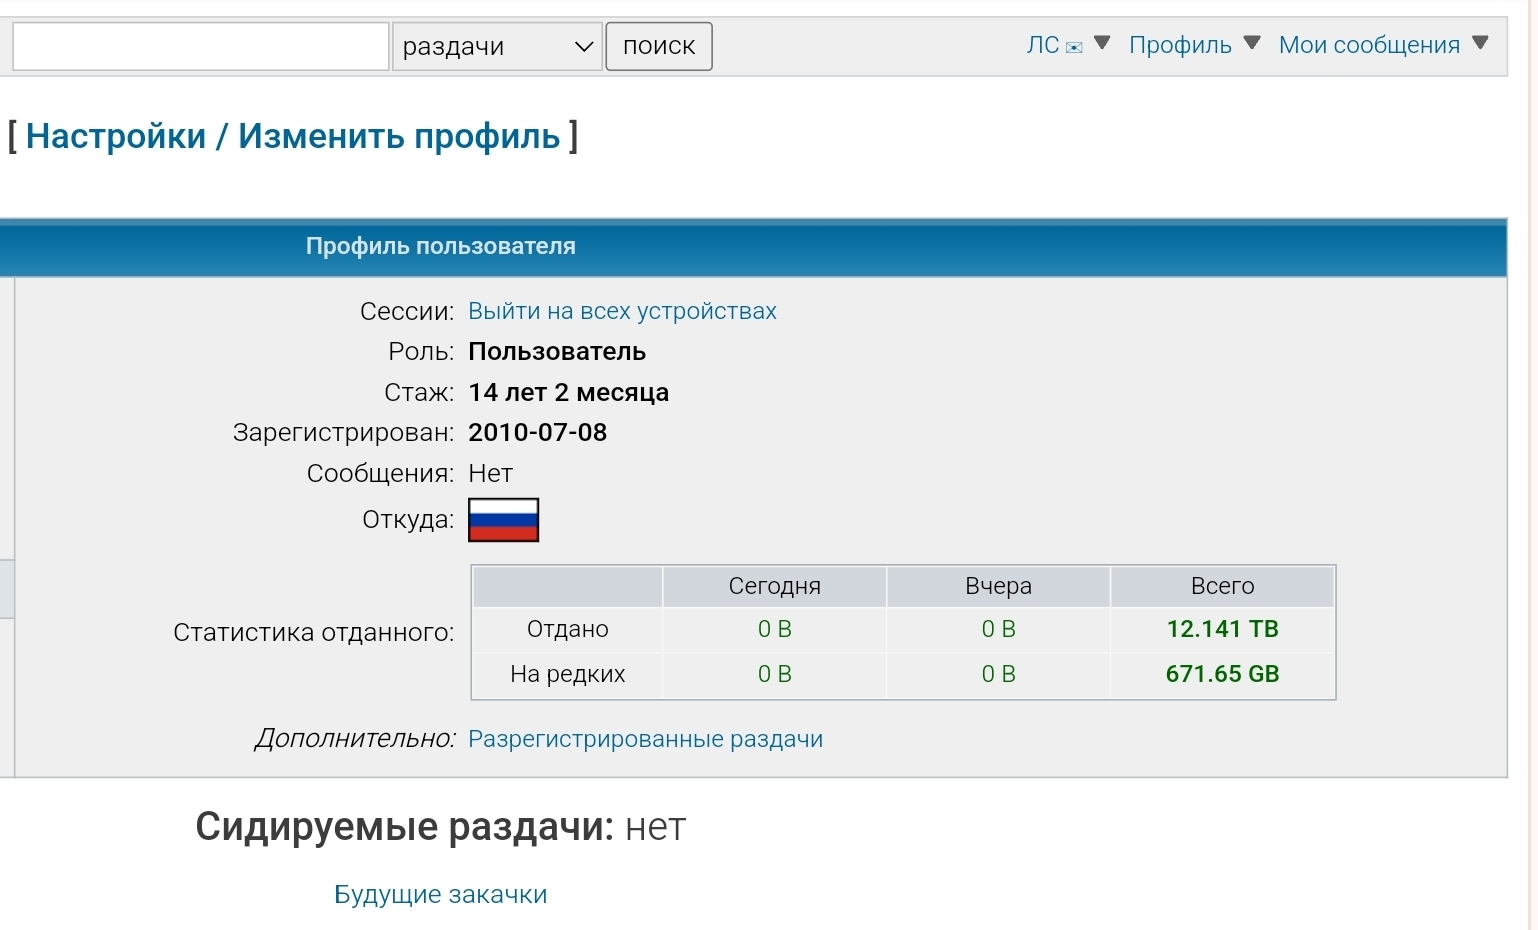
Task: Open the Будущие закачки link
Action: tap(441, 894)
